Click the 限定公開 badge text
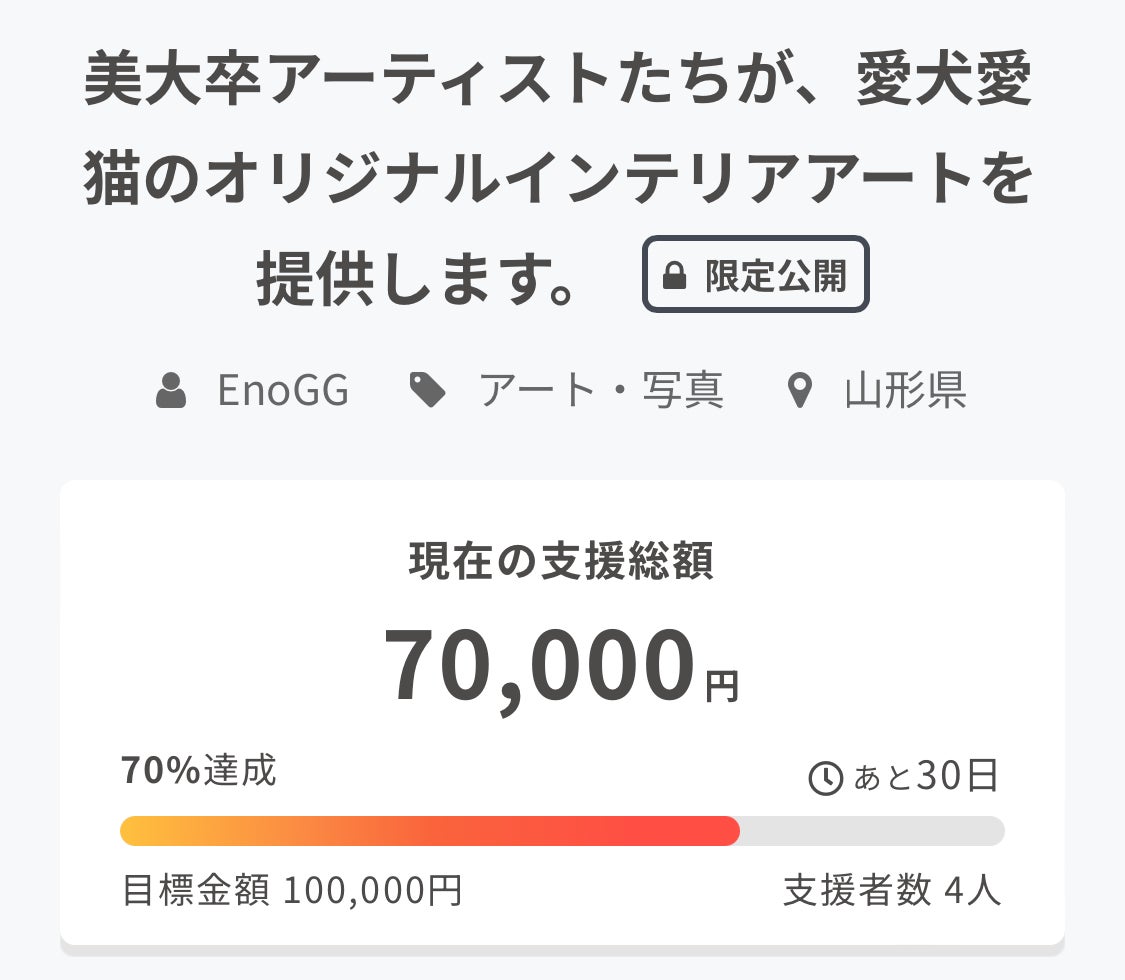 [x=776, y=276]
